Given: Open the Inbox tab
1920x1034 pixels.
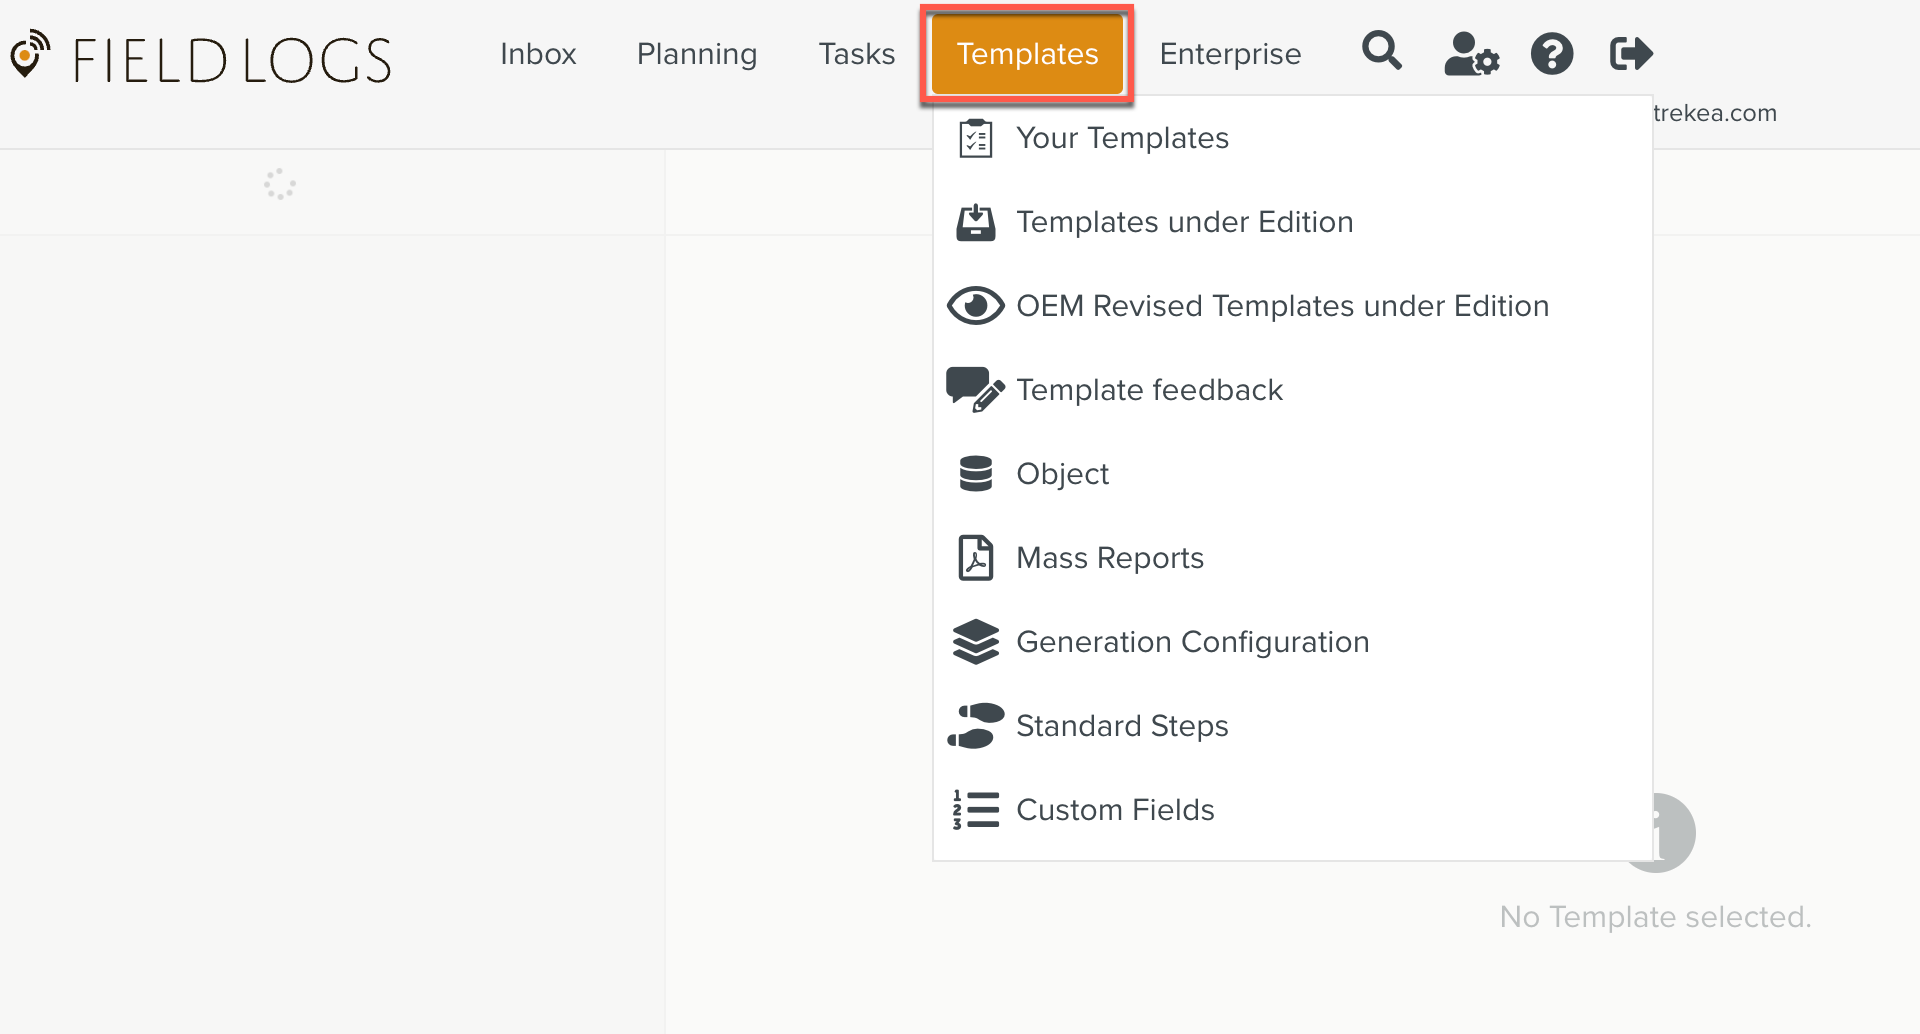Looking at the screenshot, I should click(538, 54).
